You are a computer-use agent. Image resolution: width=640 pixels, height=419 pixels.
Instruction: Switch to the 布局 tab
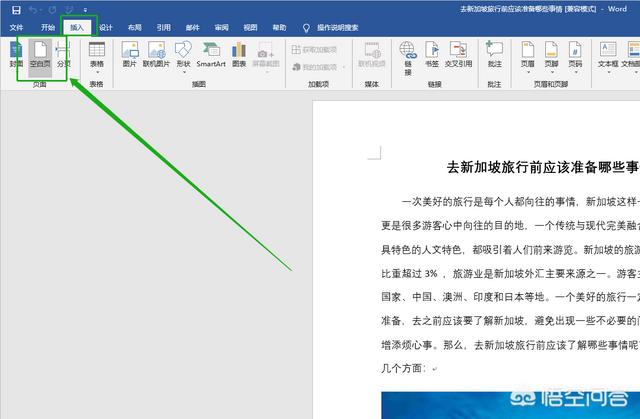[134, 27]
